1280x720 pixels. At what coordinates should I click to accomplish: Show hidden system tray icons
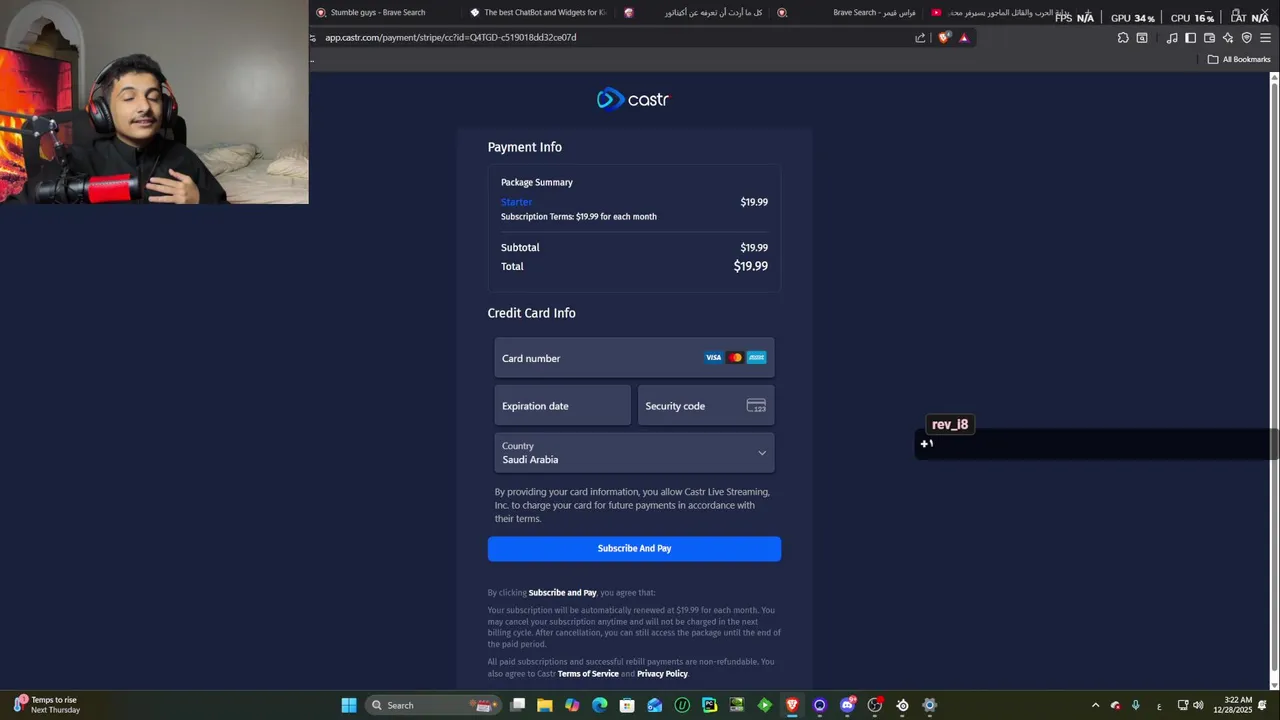[1095, 705]
